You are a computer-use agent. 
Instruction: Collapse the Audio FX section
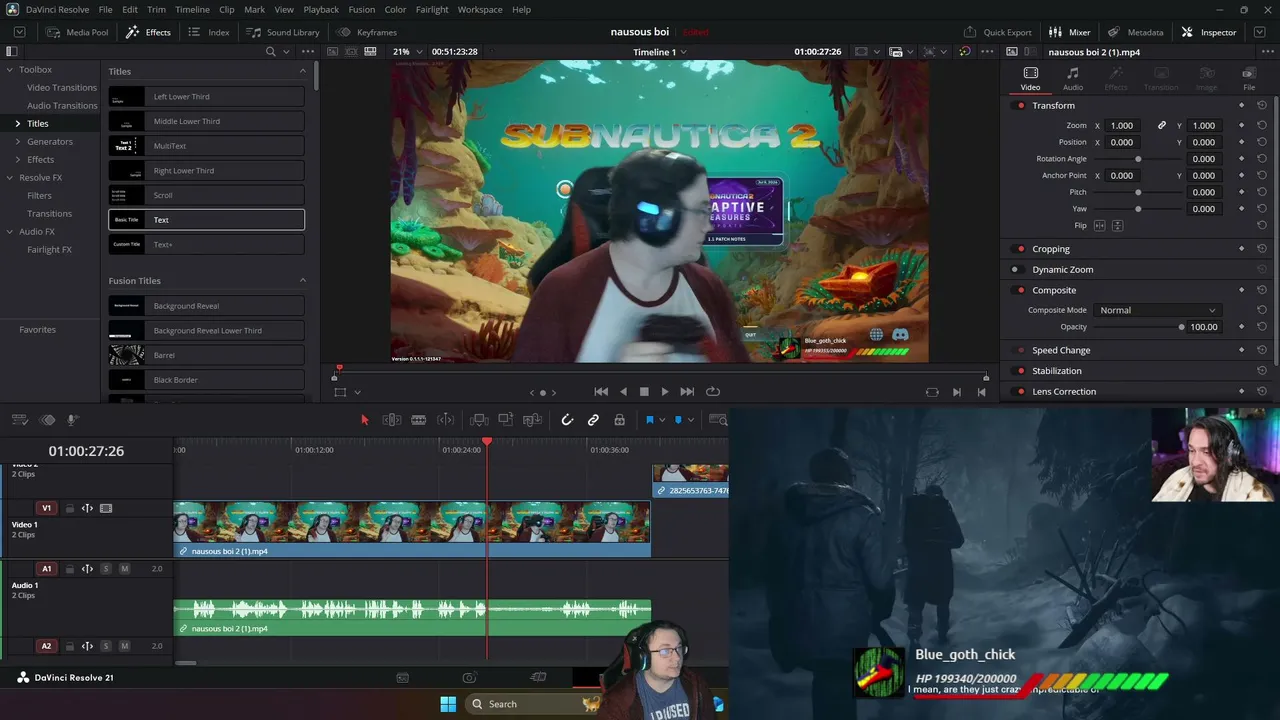8,232
